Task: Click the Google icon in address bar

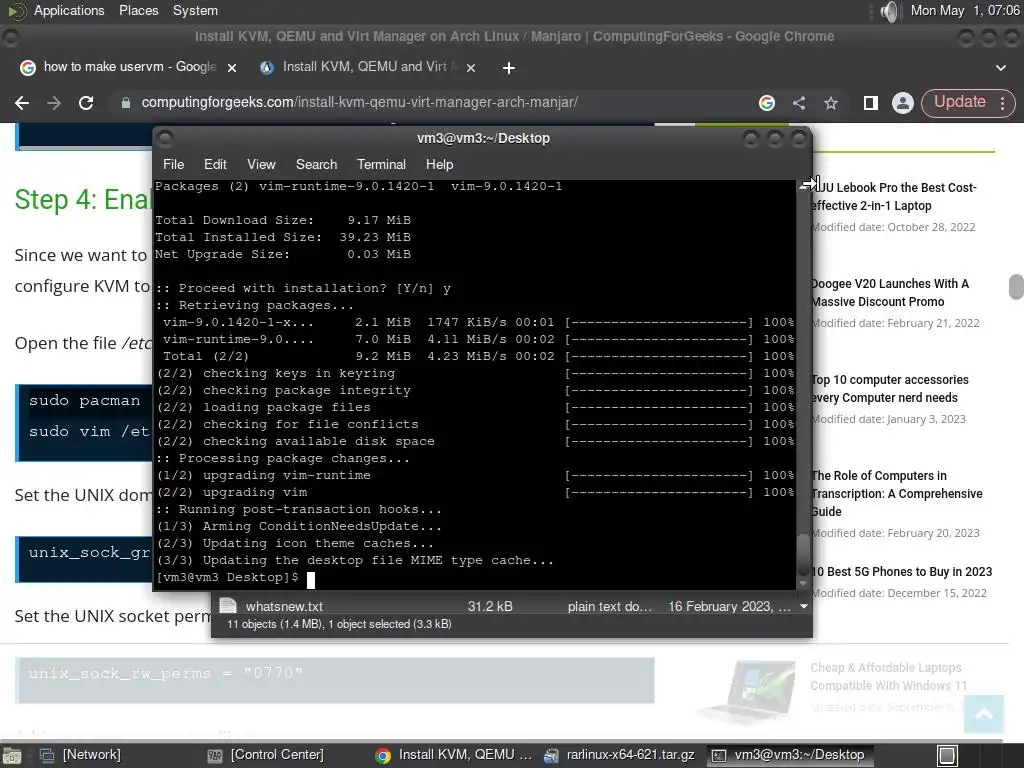Action: pos(767,103)
